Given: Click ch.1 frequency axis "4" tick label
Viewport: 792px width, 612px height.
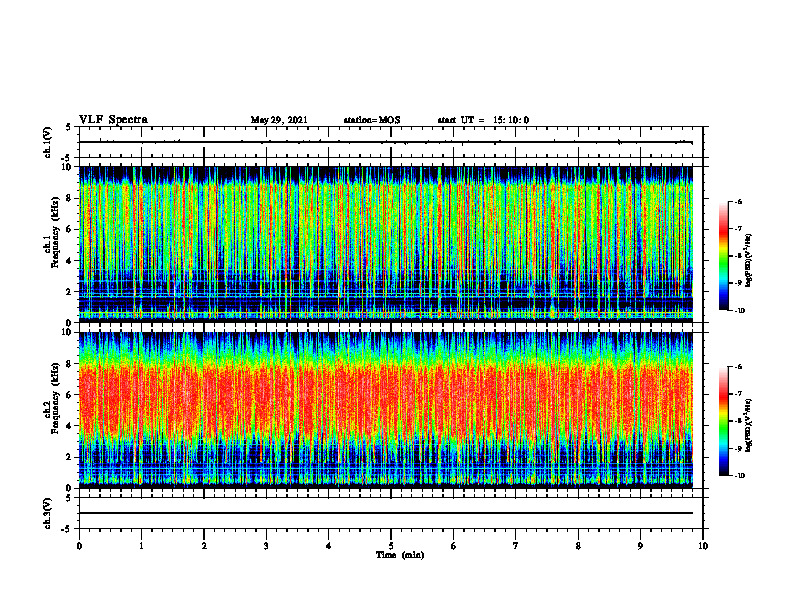Looking at the screenshot, I should pyautogui.click(x=70, y=261).
